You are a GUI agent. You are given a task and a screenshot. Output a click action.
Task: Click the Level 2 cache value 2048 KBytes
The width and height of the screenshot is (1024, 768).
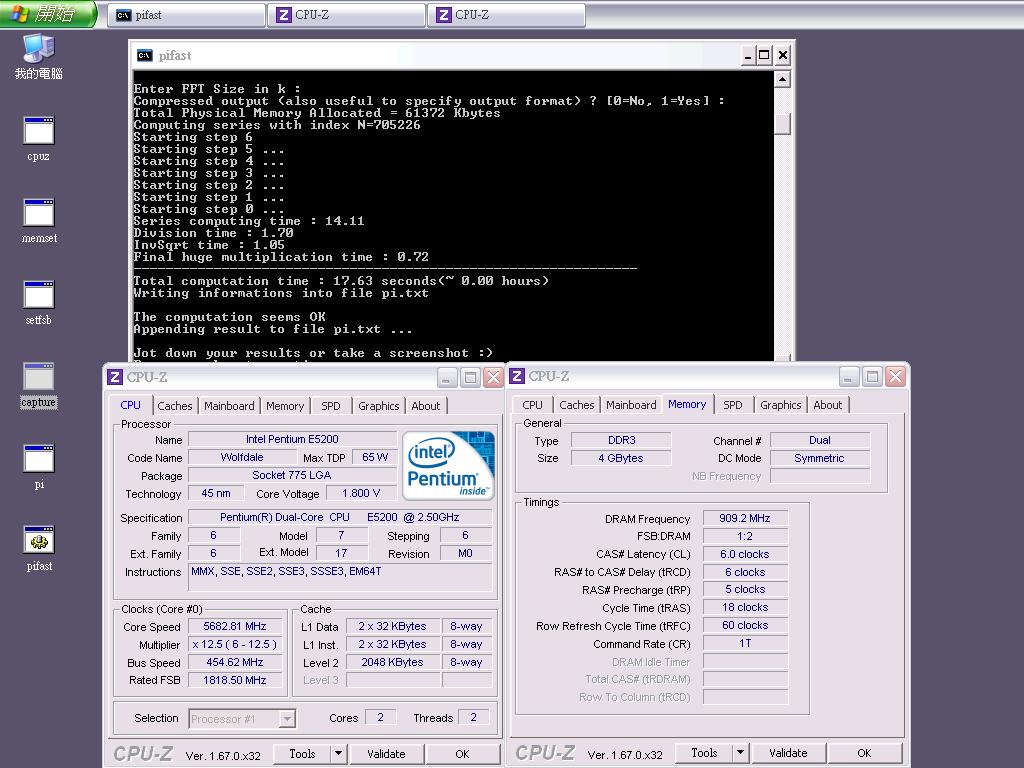tap(392, 662)
